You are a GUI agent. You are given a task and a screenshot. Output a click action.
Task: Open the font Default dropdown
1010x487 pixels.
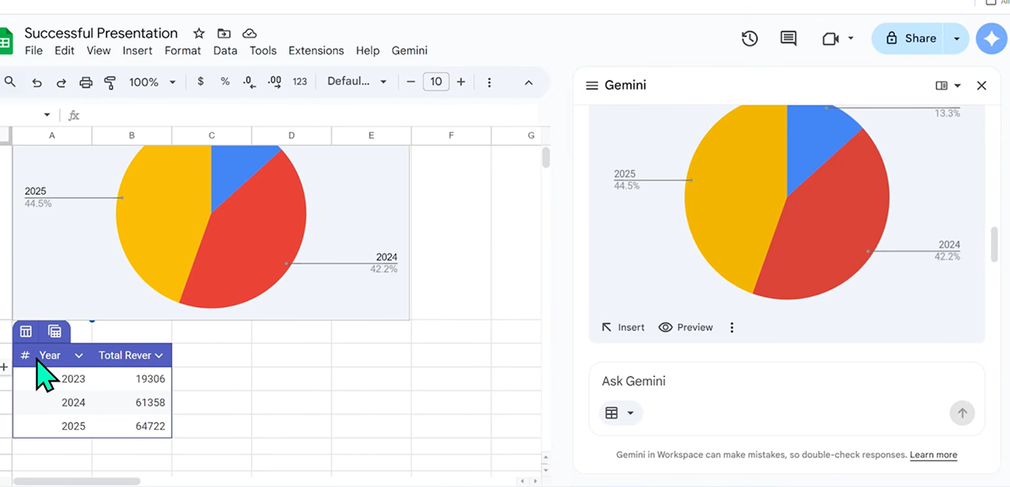point(383,82)
